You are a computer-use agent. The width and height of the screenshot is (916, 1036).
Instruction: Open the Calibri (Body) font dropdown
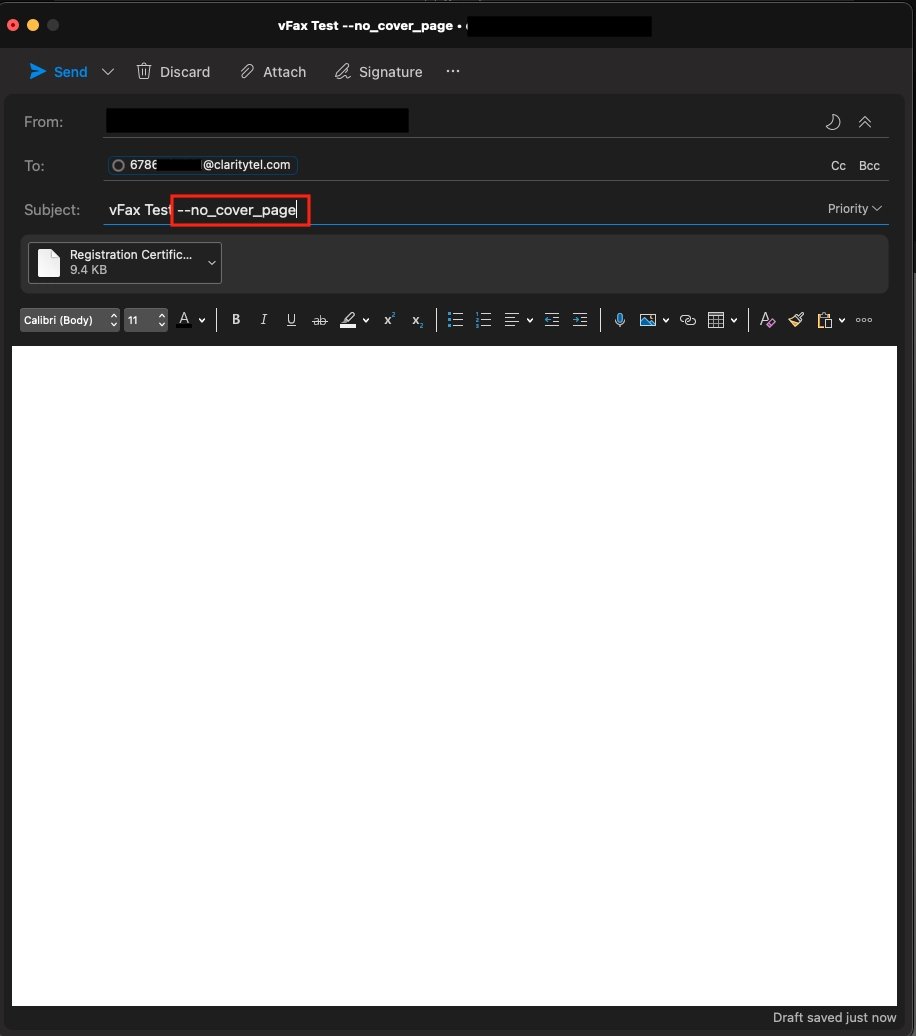[x=69, y=320]
